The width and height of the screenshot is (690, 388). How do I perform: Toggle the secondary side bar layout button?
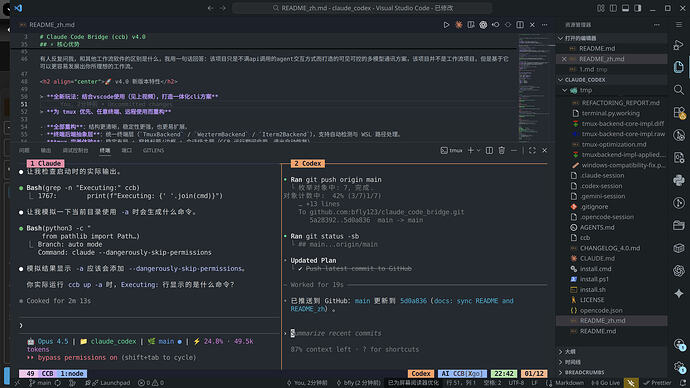pos(638,8)
